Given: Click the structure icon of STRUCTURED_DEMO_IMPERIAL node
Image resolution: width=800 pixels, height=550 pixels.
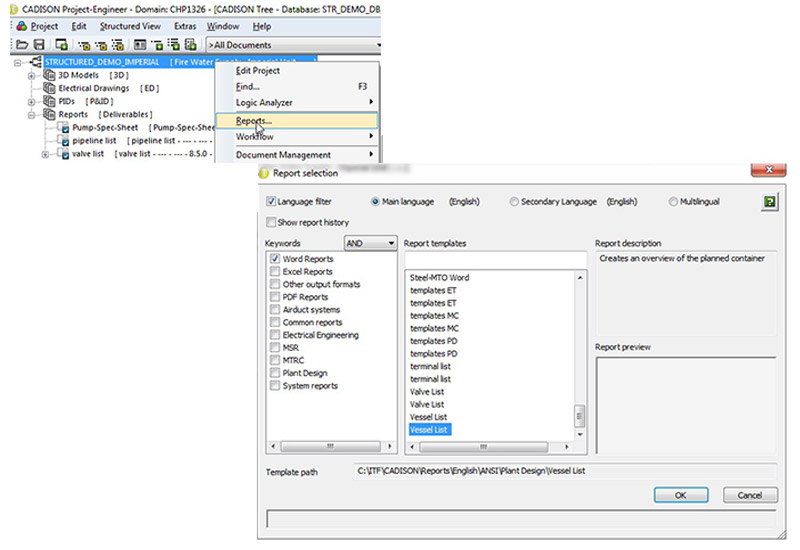Looking at the screenshot, I should click(x=36, y=62).
